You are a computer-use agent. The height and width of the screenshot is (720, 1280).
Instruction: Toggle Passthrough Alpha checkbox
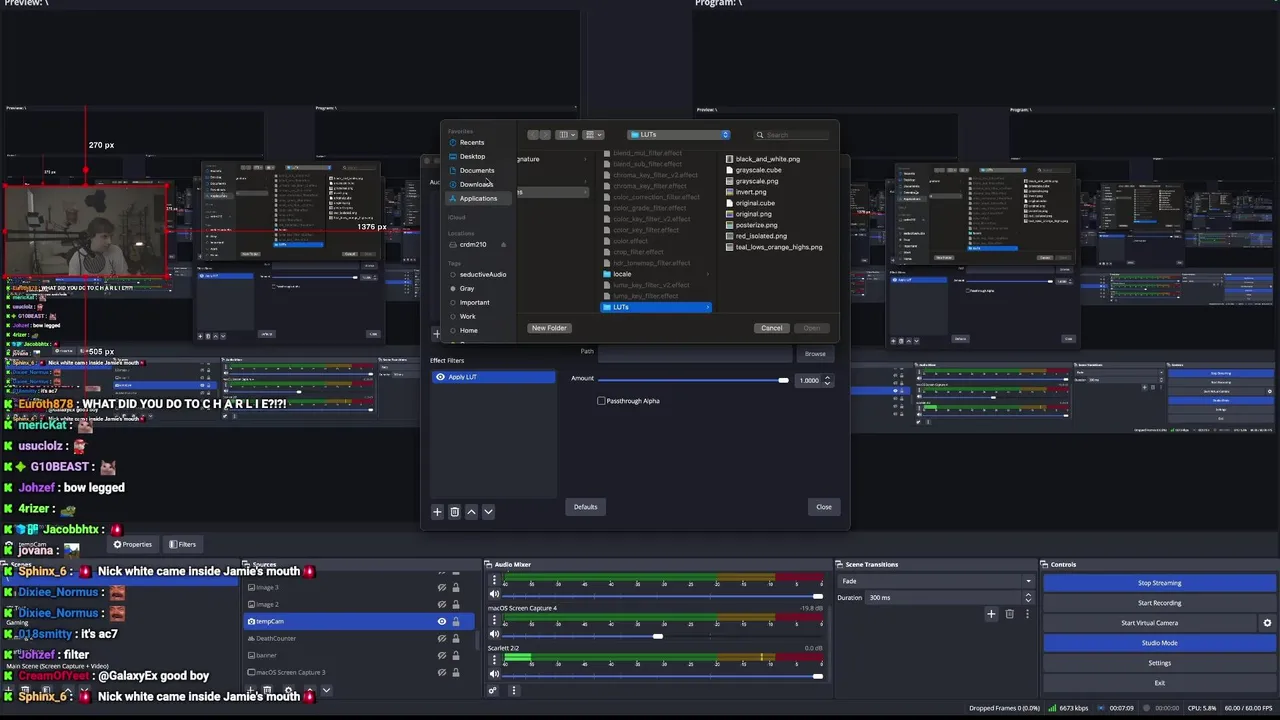click(601, 401)
